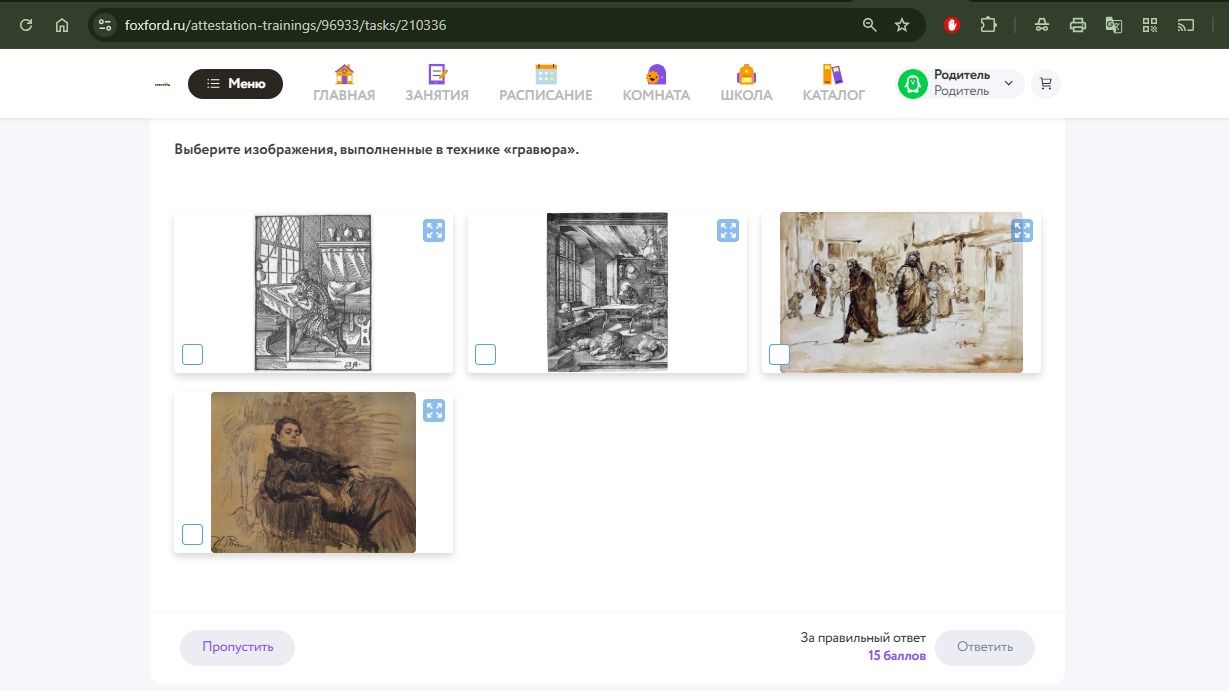This screenshot has height=691, width=1229.
Task: Click the zoom magnifier icon in address bar
Action: click(x=870, y=25)
